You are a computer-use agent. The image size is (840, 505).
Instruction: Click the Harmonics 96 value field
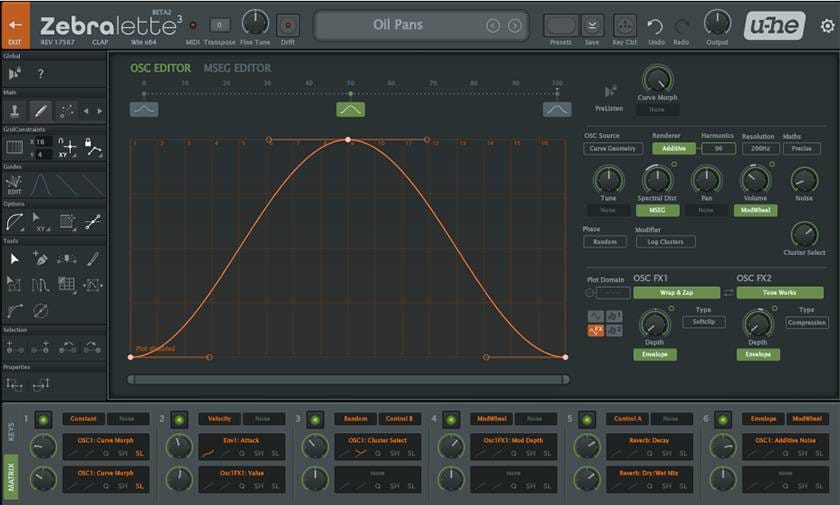tap(718, 148)
